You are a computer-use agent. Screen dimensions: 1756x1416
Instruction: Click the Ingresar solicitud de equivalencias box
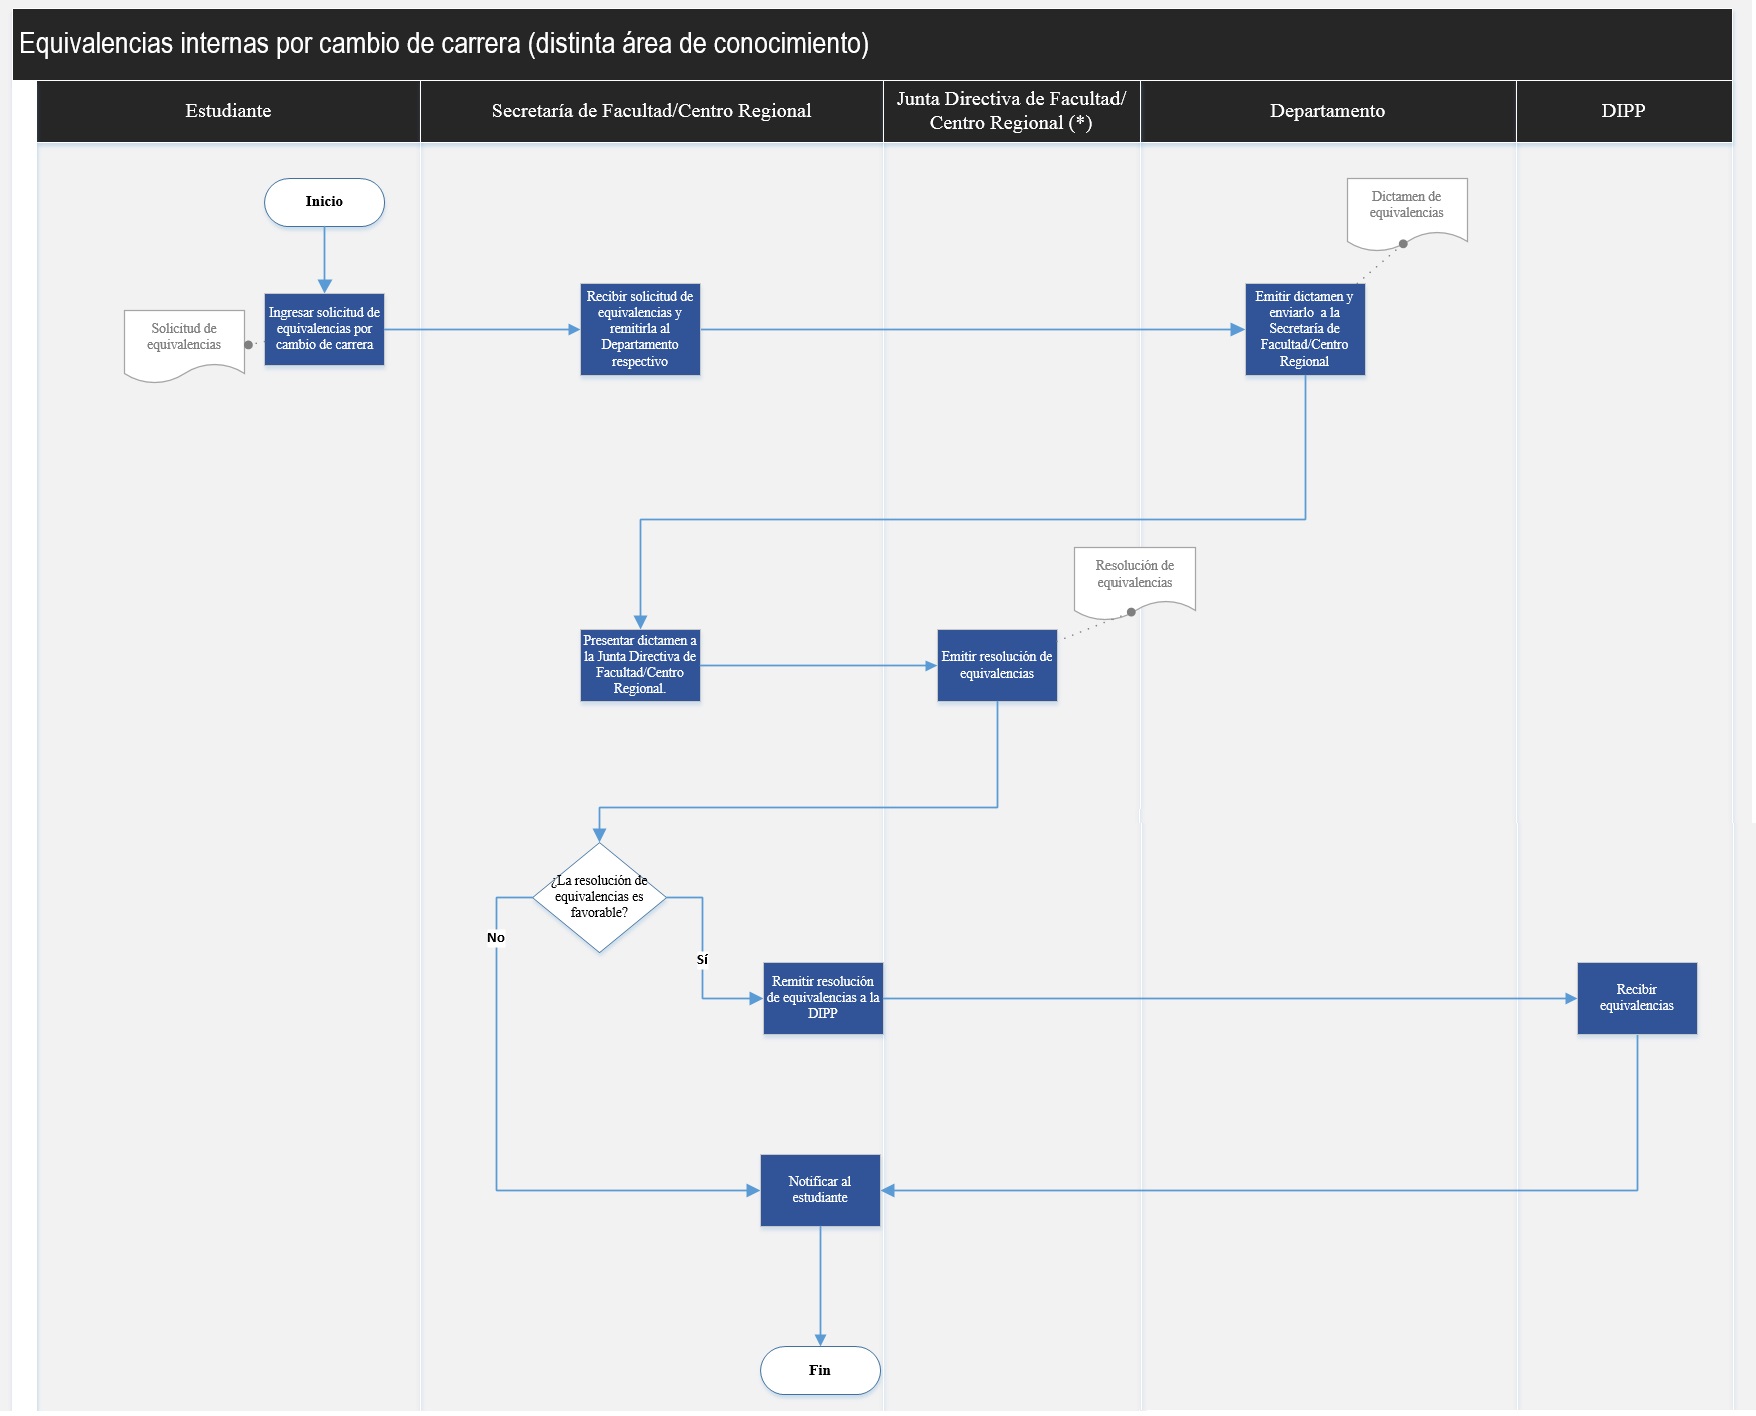pyautogui.click(x=324, y=329)
